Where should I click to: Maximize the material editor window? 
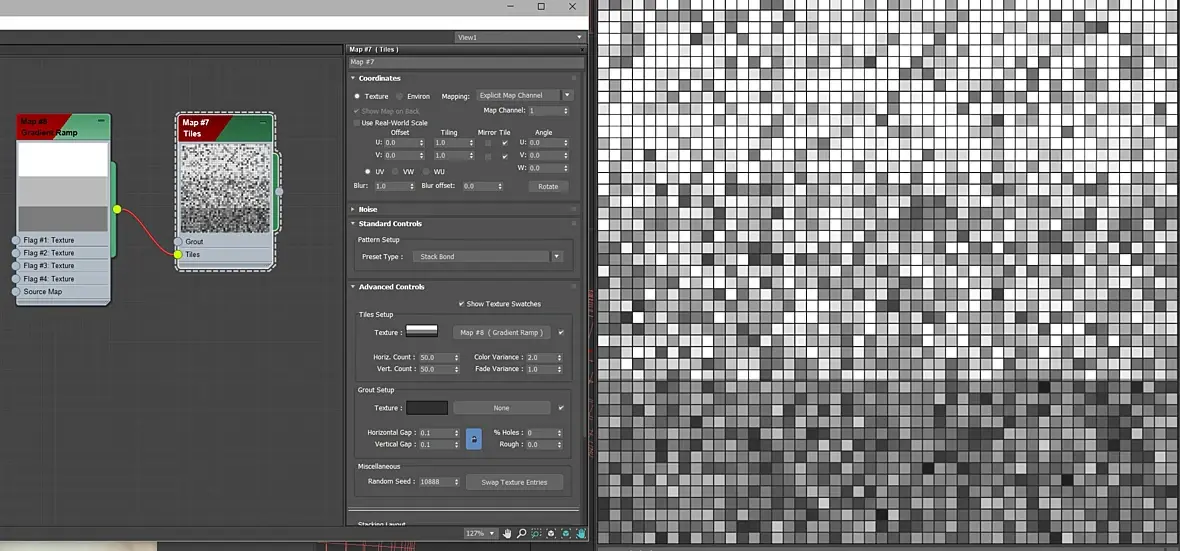tap(540, 6)
